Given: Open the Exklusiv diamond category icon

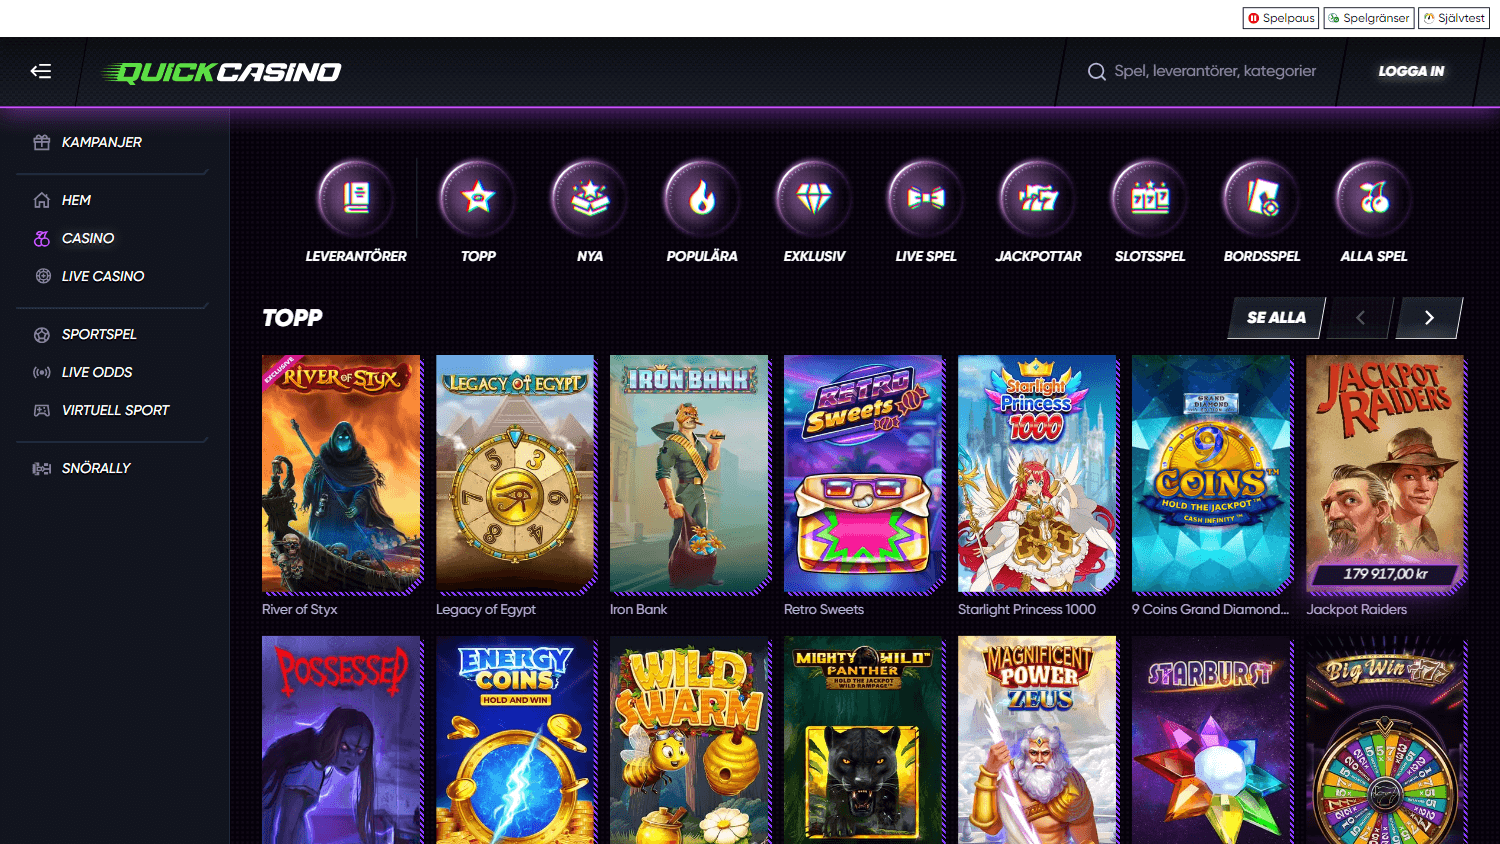Looking at the screenshot, I should [814, 198].
